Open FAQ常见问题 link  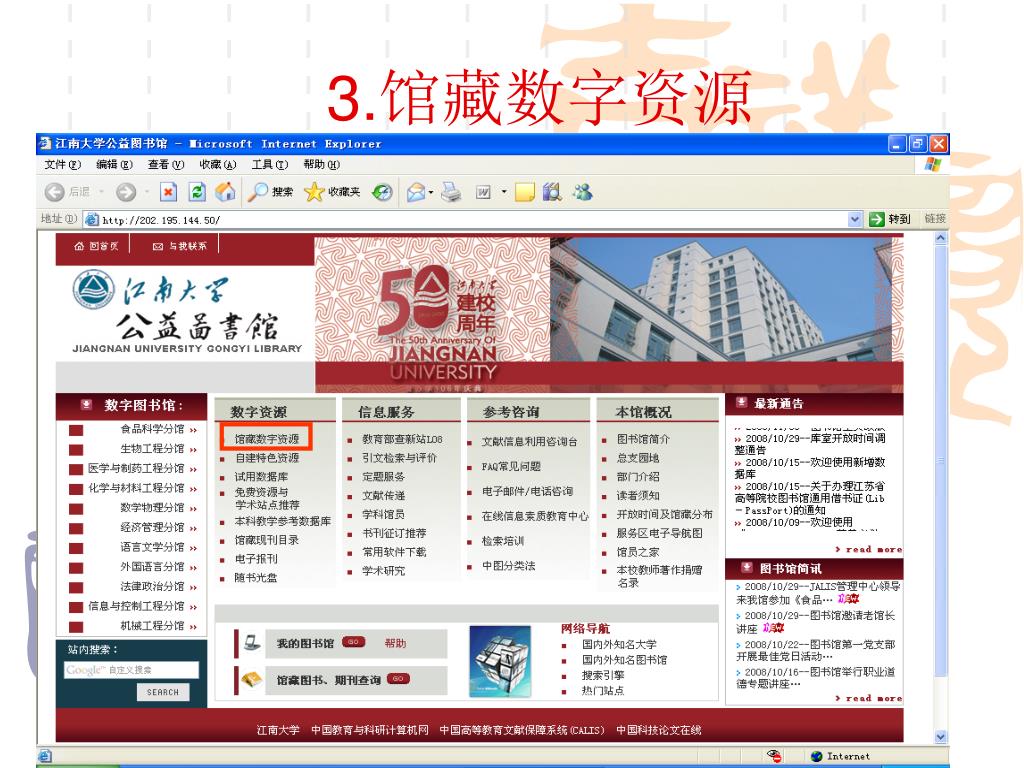(511, 466)
